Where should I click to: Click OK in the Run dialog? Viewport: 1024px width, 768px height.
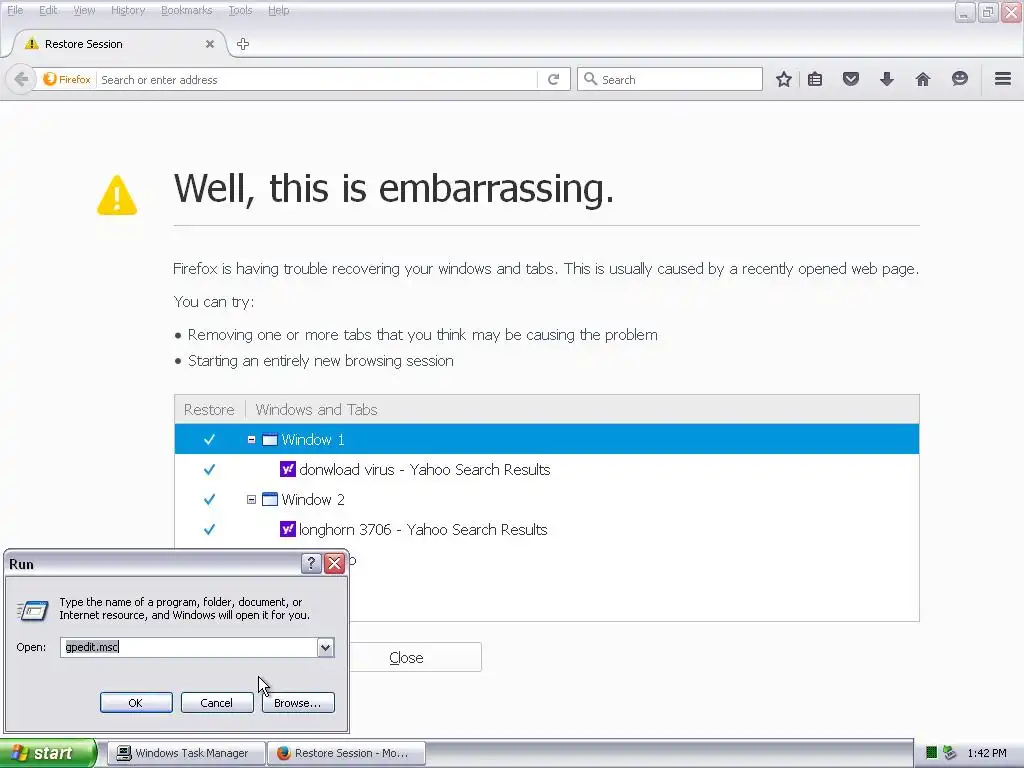click(136, 703)
